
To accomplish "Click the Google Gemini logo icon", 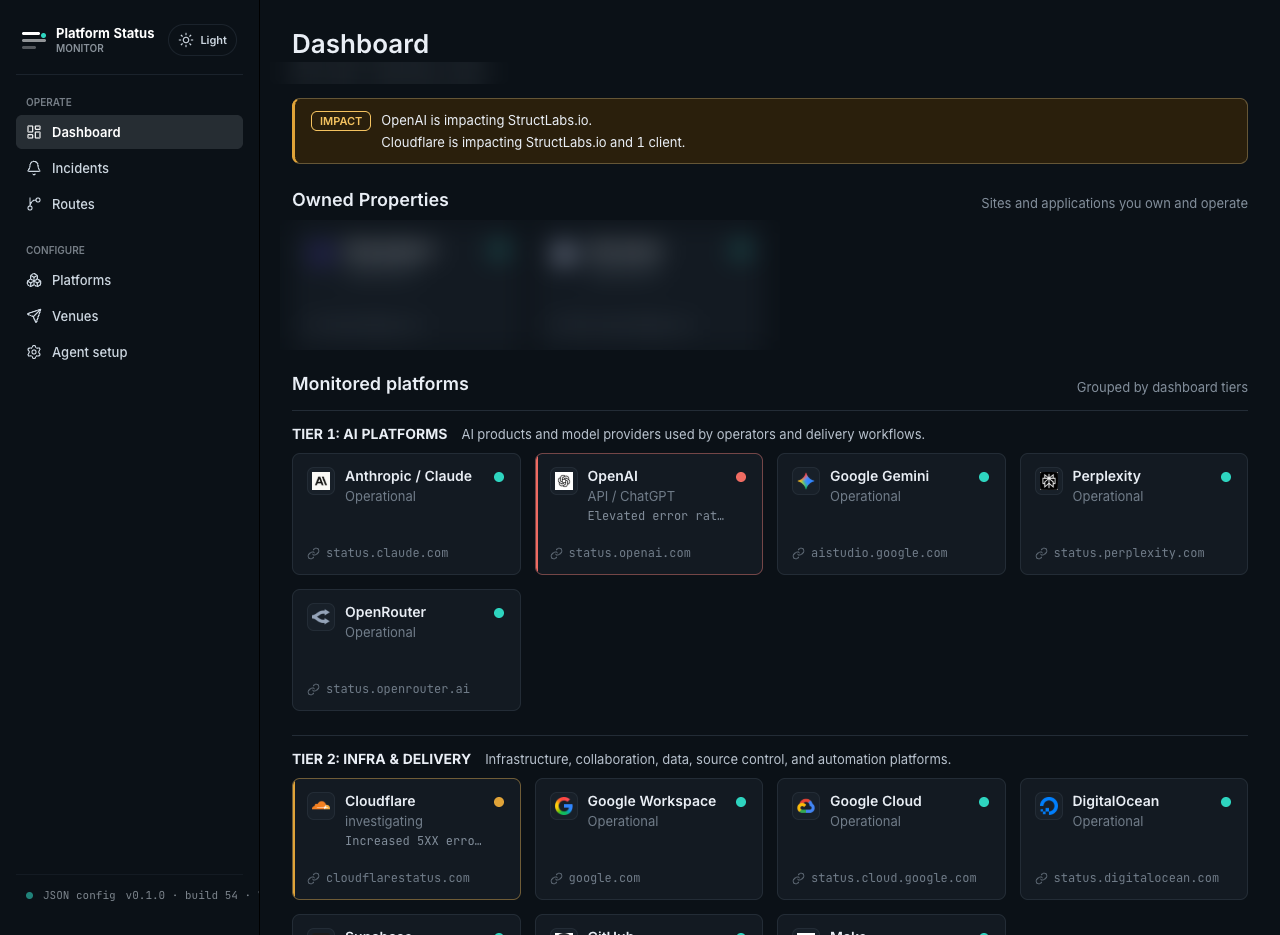I will pos(806,481).
